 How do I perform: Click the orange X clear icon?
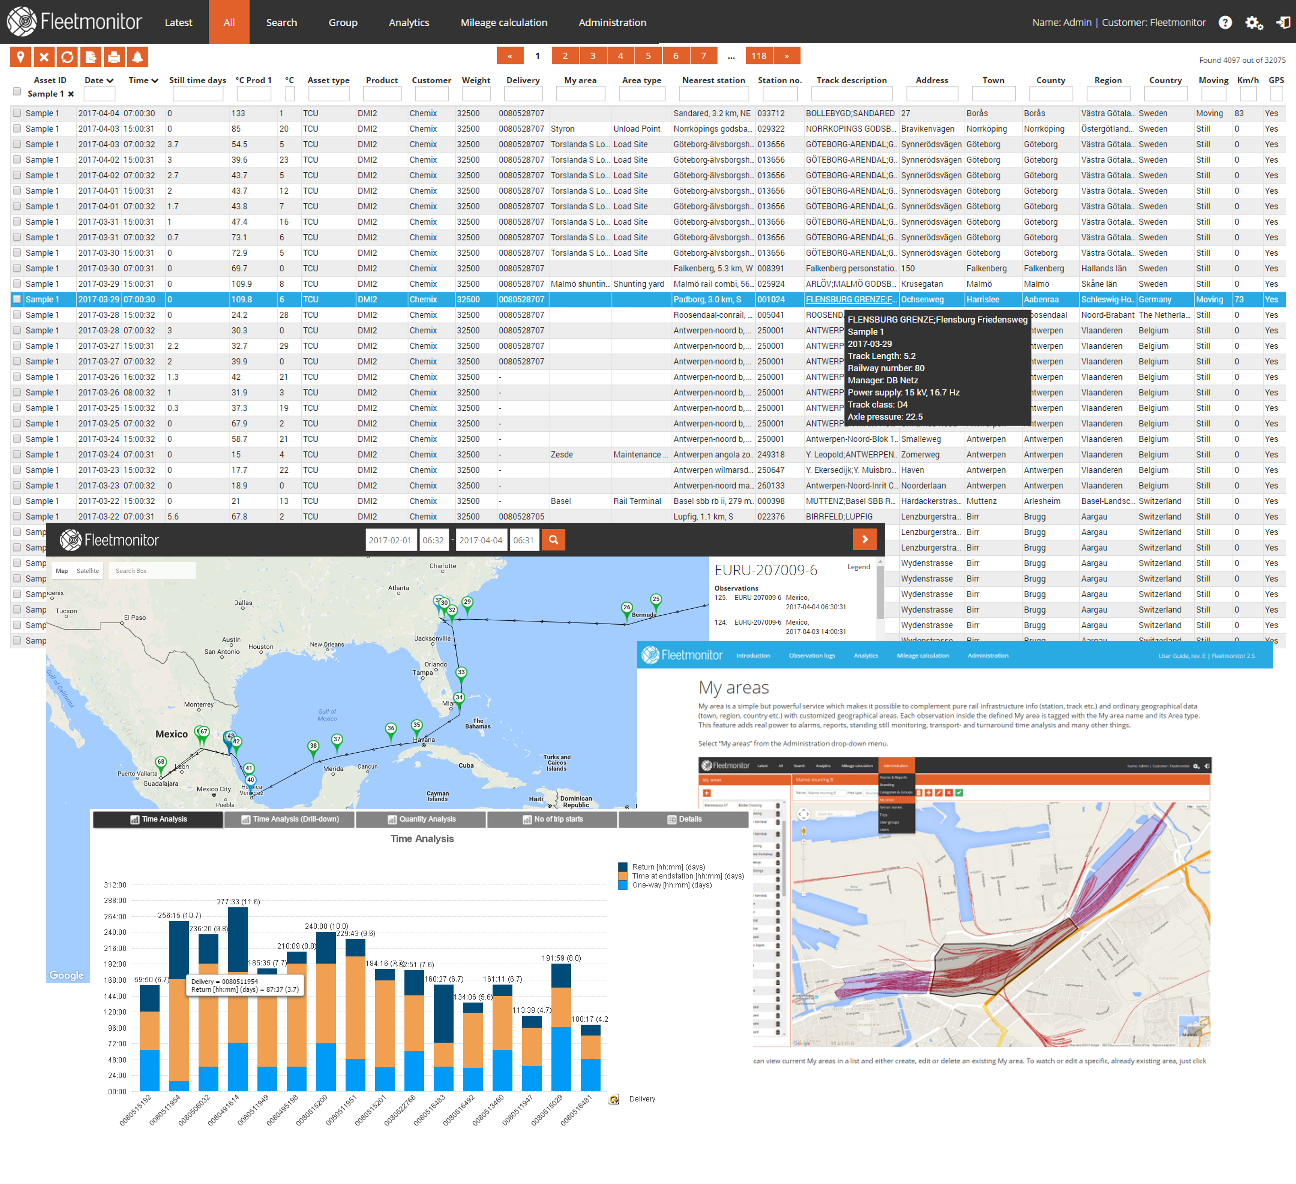pos(43,57)
